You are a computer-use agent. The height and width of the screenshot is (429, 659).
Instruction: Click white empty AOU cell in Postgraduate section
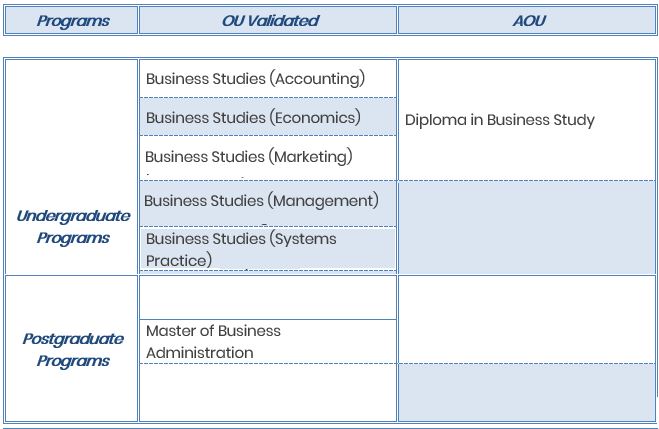pos(526,319)
